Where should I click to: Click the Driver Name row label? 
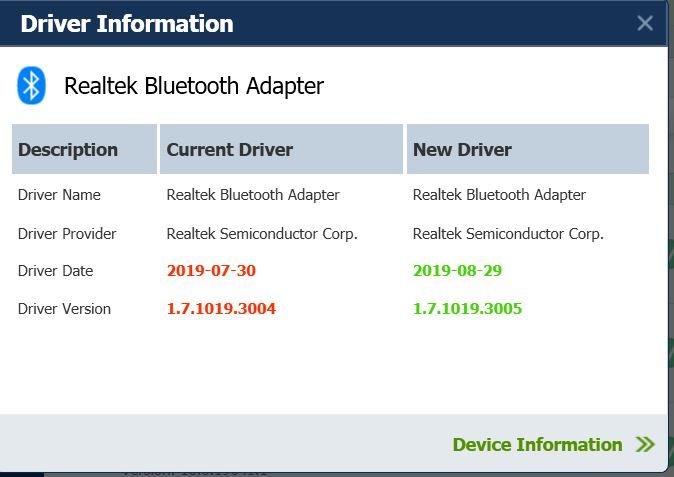[59, 195]
